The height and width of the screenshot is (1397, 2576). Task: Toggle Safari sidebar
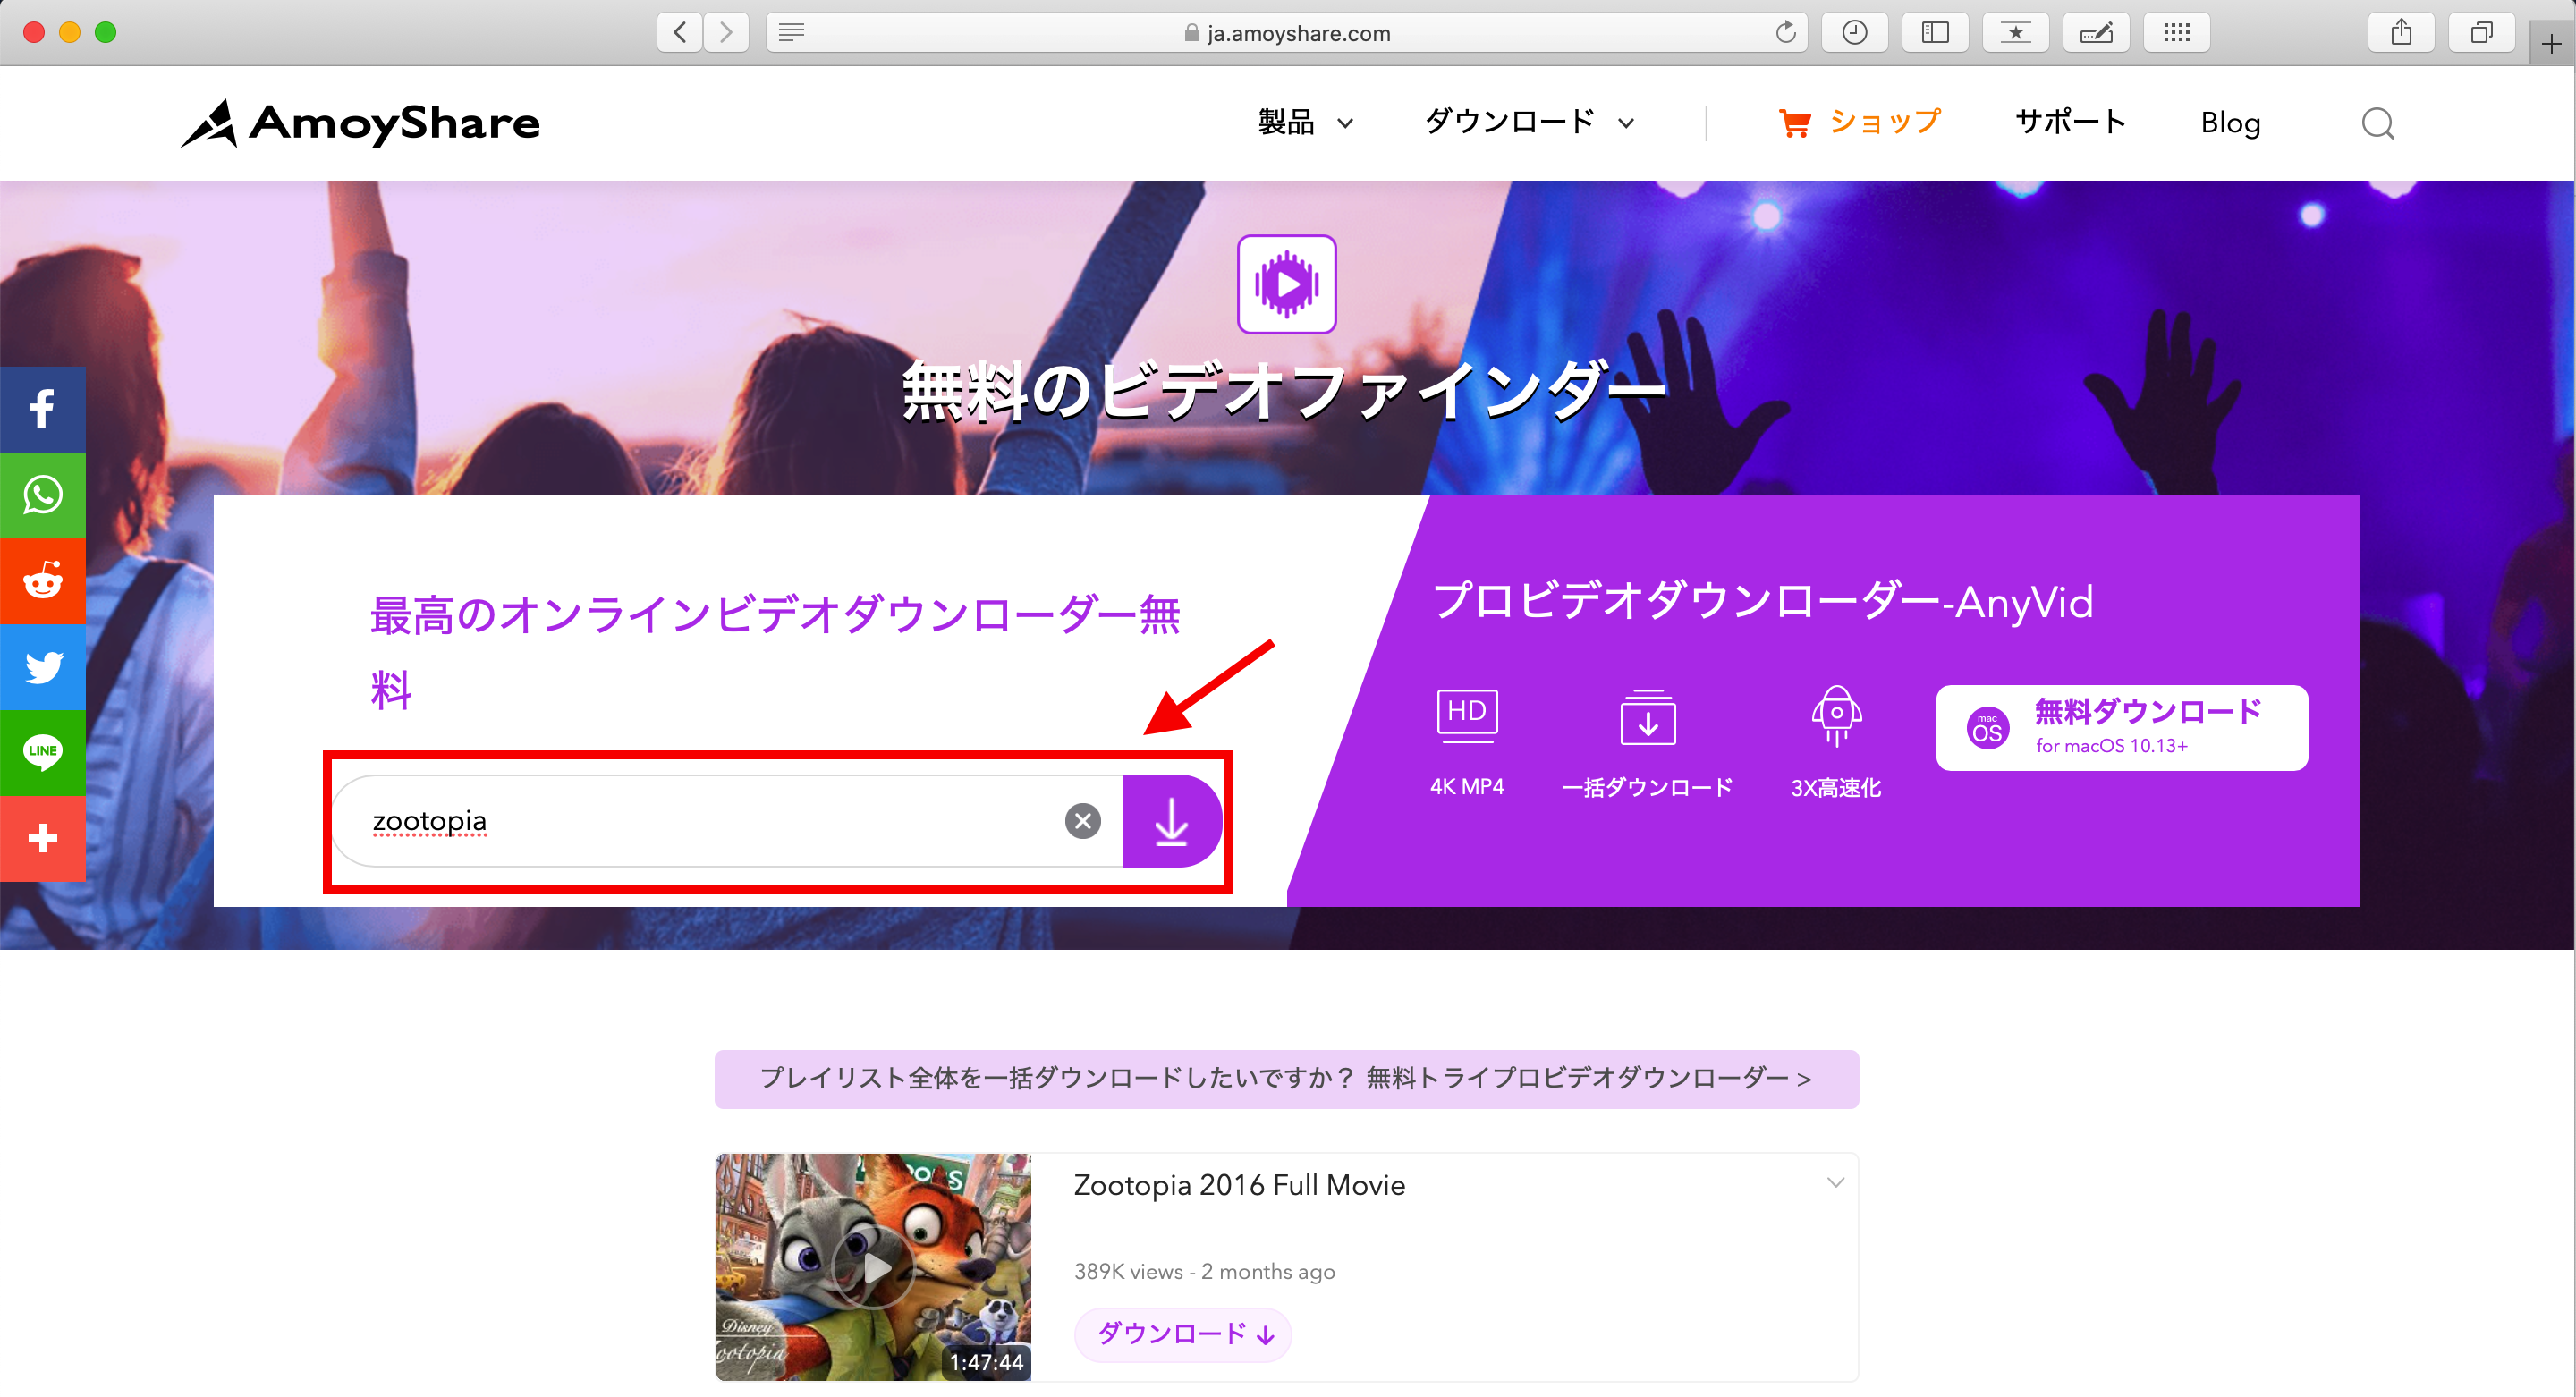click(1935, 33)
